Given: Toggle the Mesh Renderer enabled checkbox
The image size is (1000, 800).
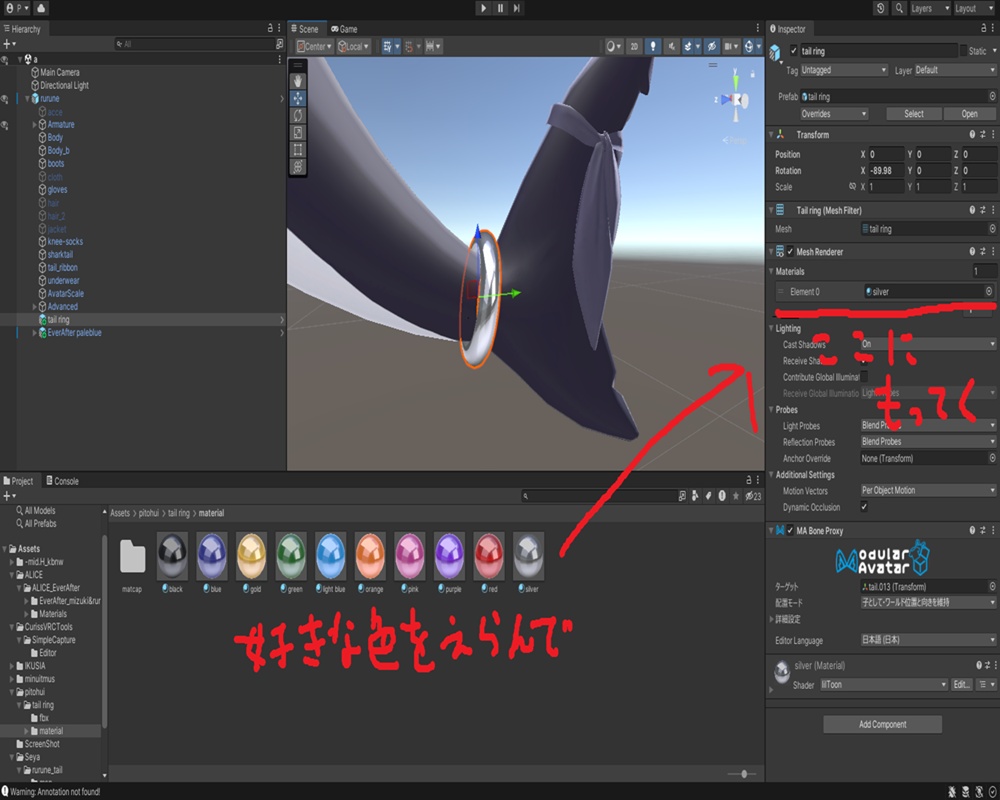Looking at the screenshot, I should point(790,251).
